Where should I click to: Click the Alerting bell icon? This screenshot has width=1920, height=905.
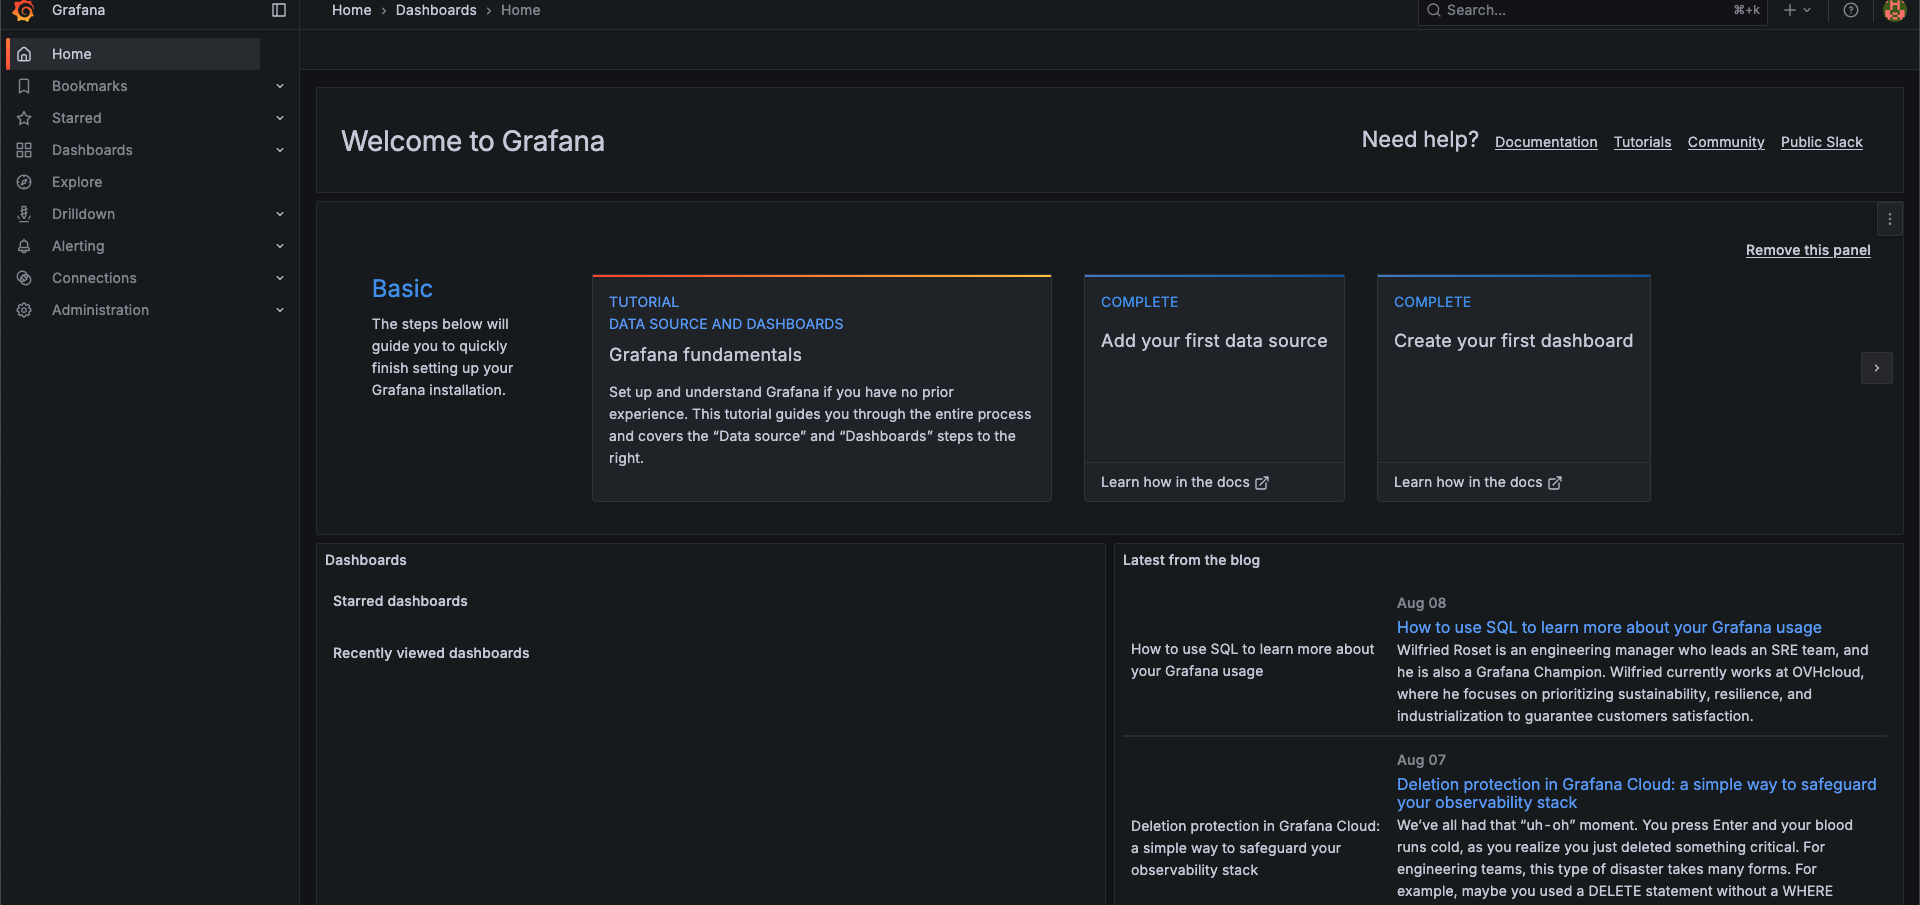coord(24,246)
